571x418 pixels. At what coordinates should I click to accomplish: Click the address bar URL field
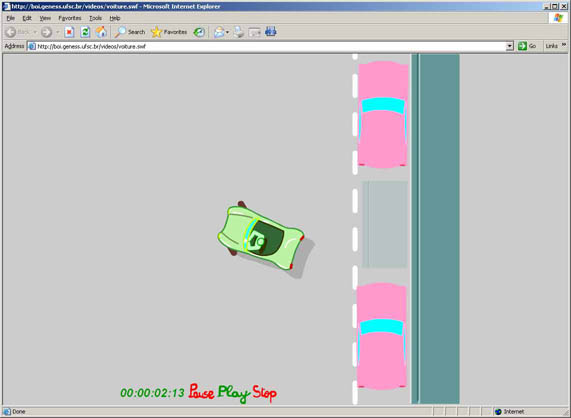271,46
